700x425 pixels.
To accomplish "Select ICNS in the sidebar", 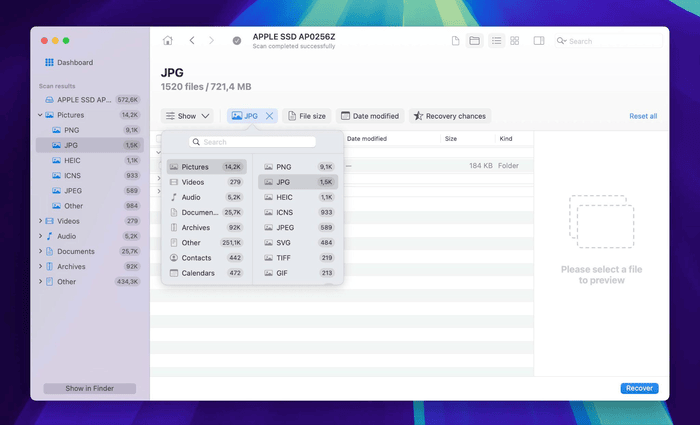I will tap(90, 175).
